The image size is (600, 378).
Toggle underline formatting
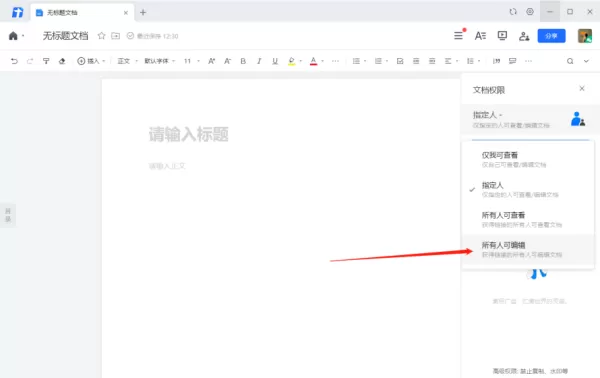(275, 61)
